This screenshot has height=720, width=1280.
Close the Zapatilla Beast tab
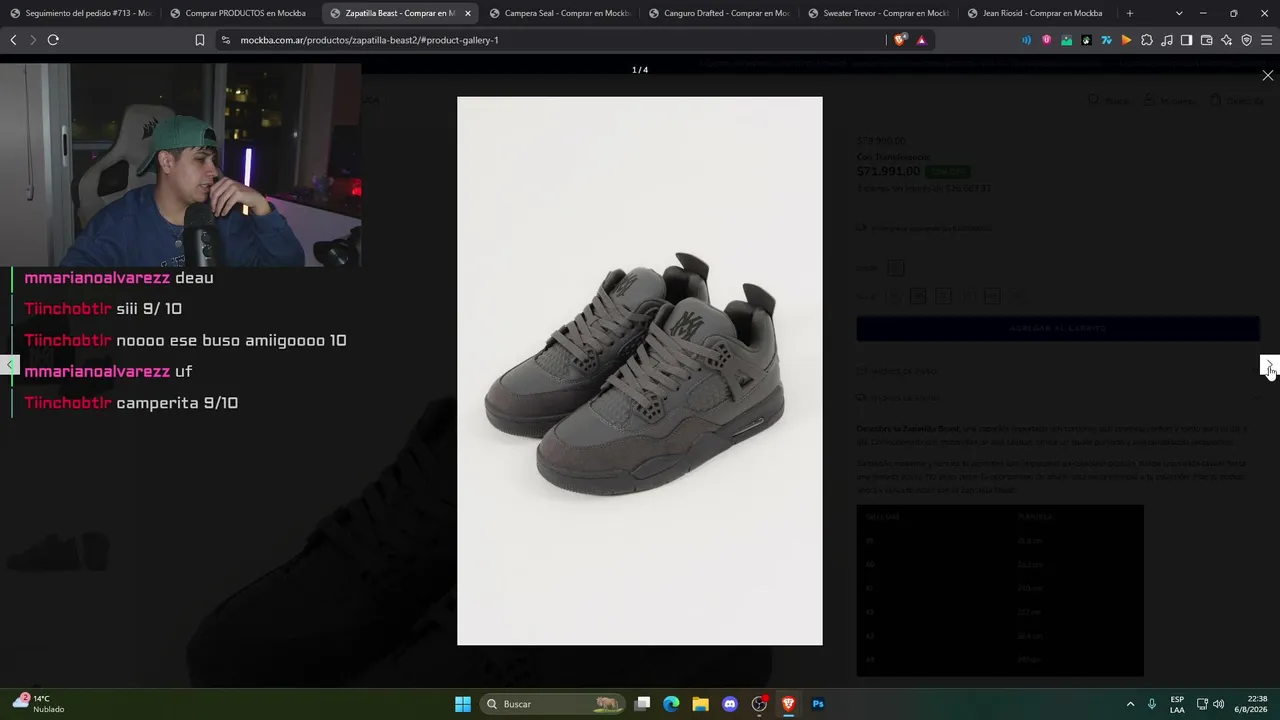coord(468,13)
